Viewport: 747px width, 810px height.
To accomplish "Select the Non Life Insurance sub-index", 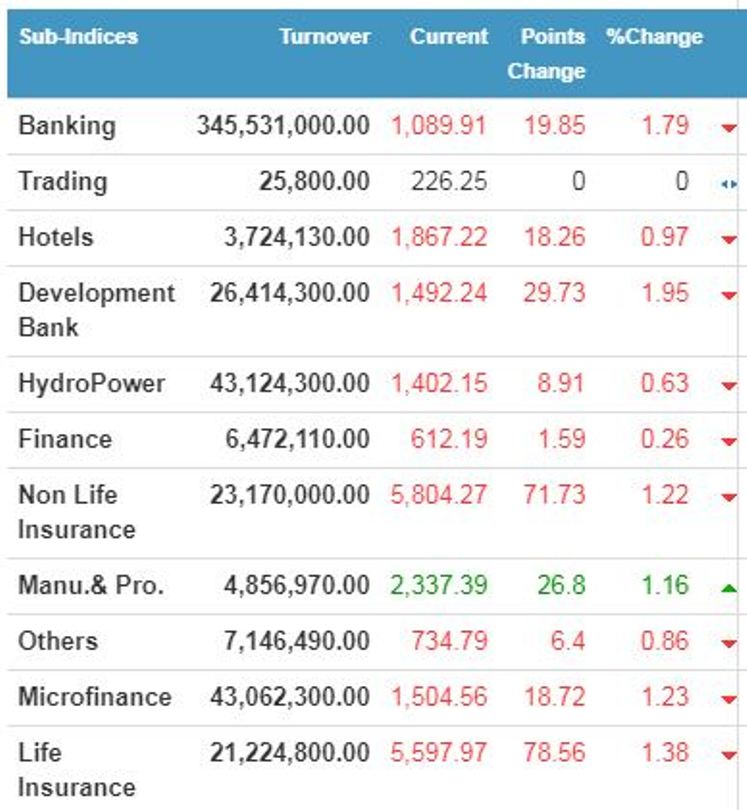I will [x=76, y=512].
